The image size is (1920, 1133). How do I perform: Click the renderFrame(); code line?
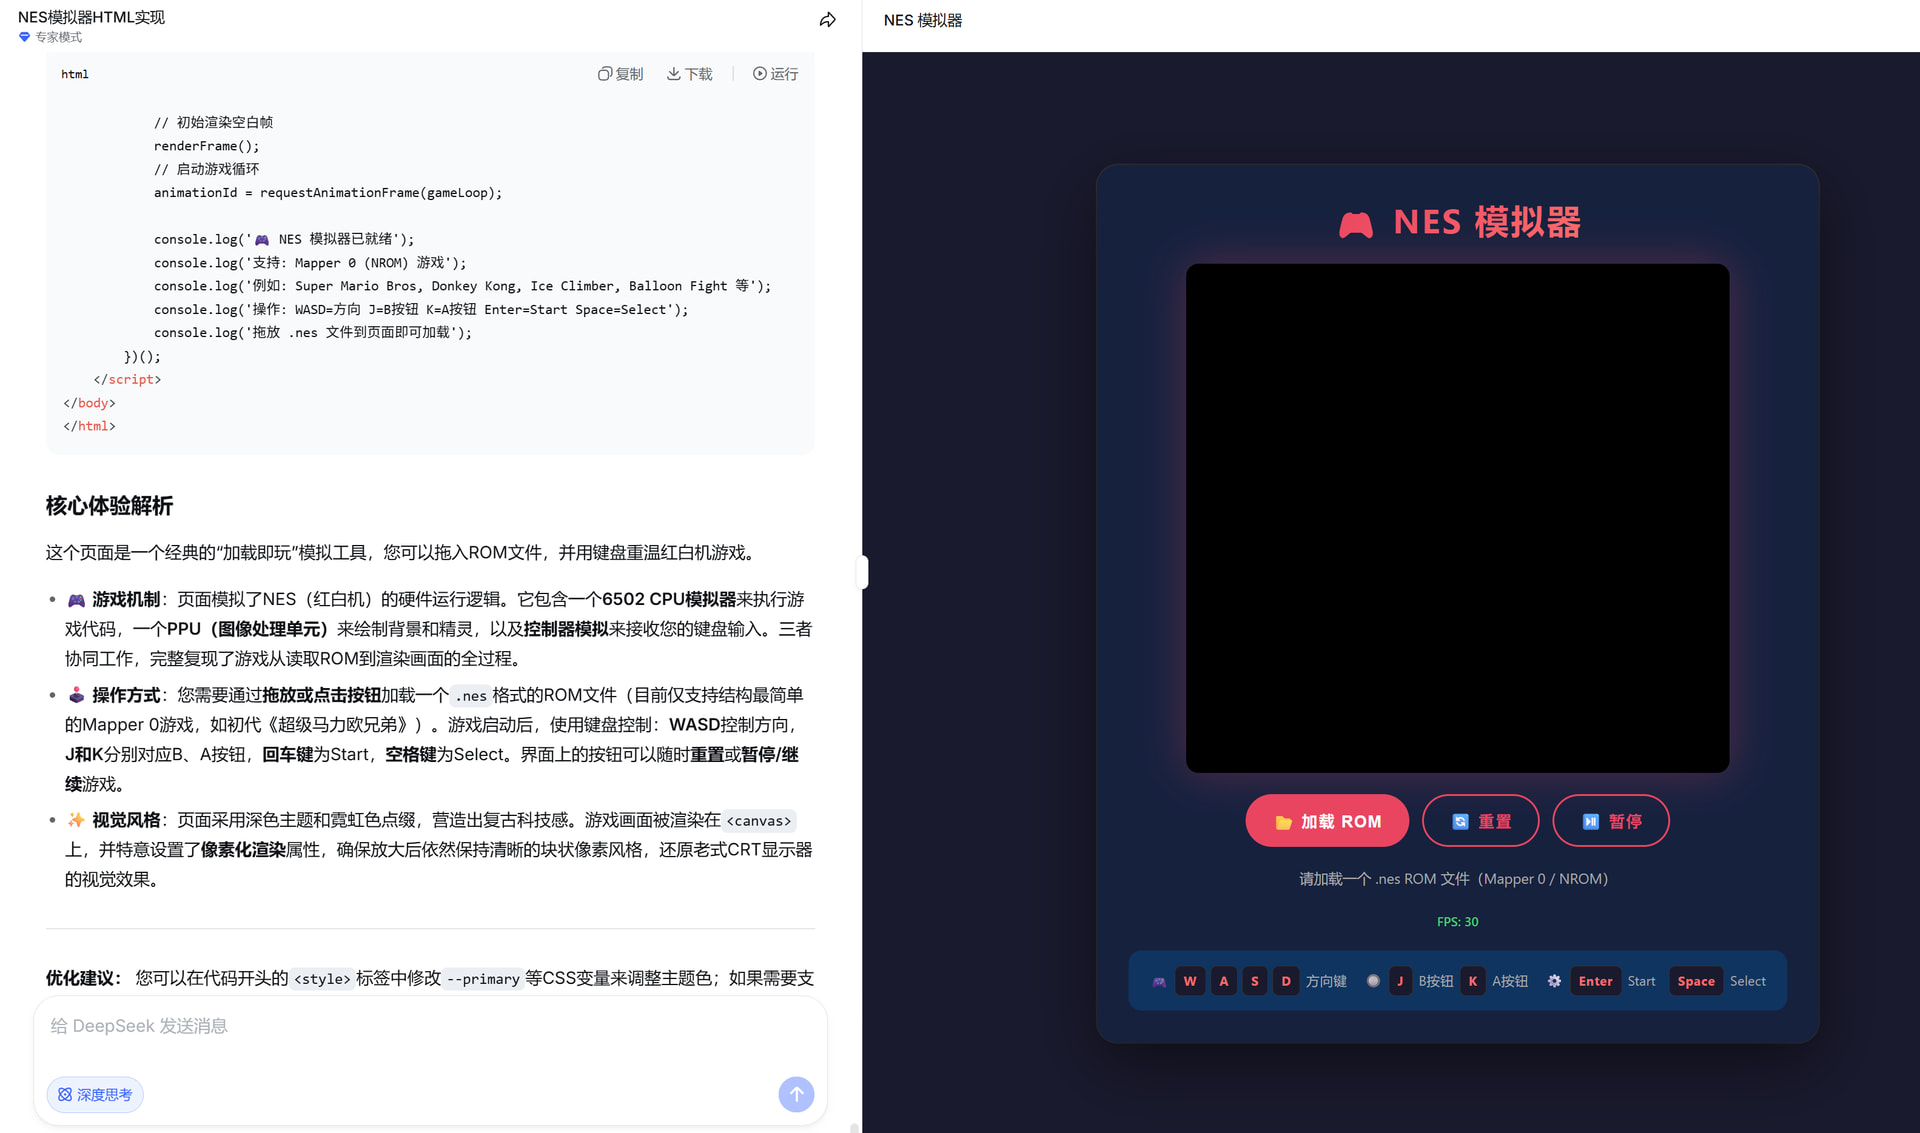pos(206,146)
